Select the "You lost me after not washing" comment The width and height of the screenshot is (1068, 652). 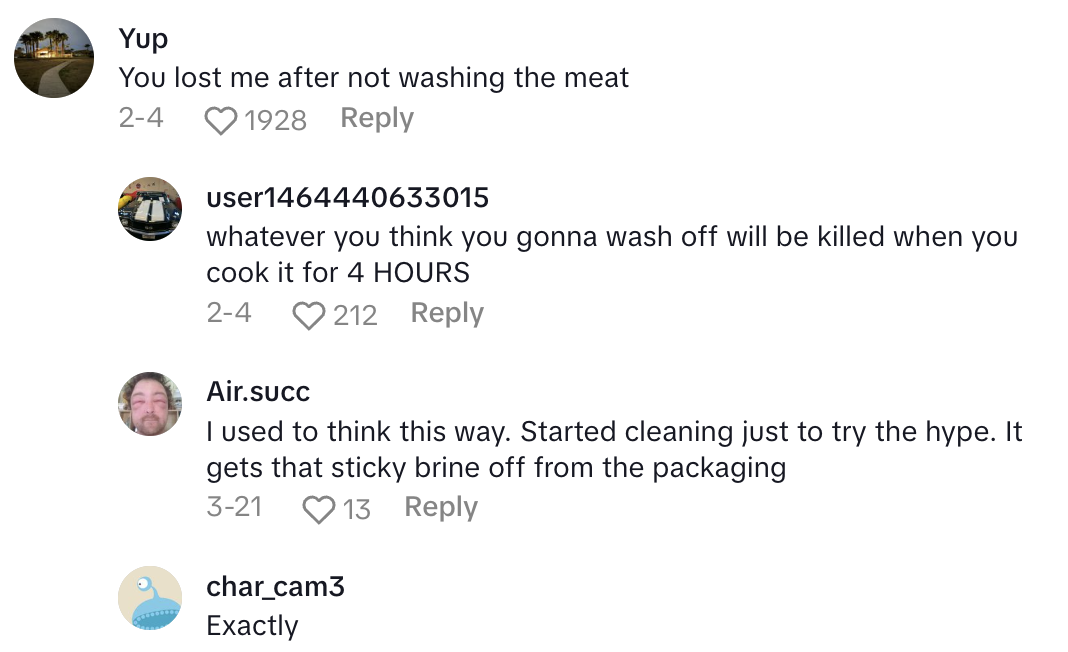[374, 78]
